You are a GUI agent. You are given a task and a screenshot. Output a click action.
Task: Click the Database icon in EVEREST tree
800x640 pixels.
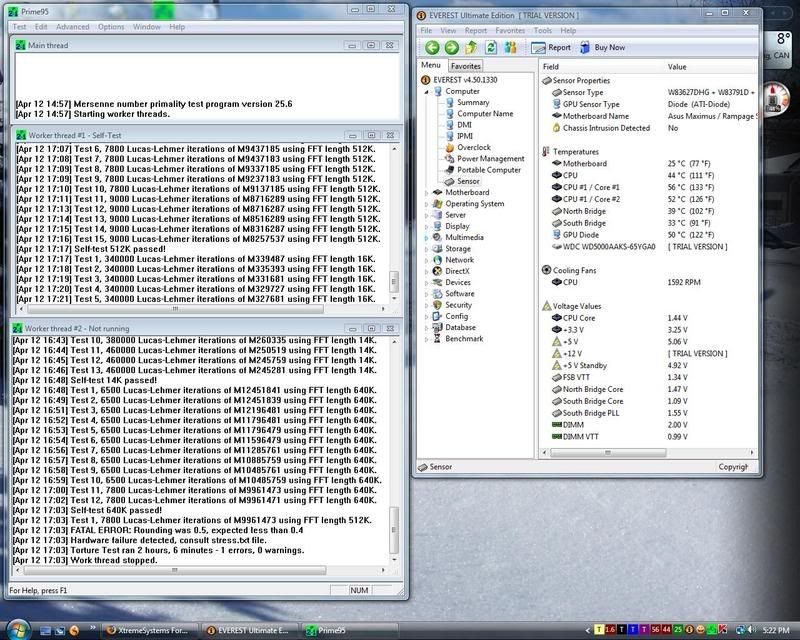tap(437, 327)
